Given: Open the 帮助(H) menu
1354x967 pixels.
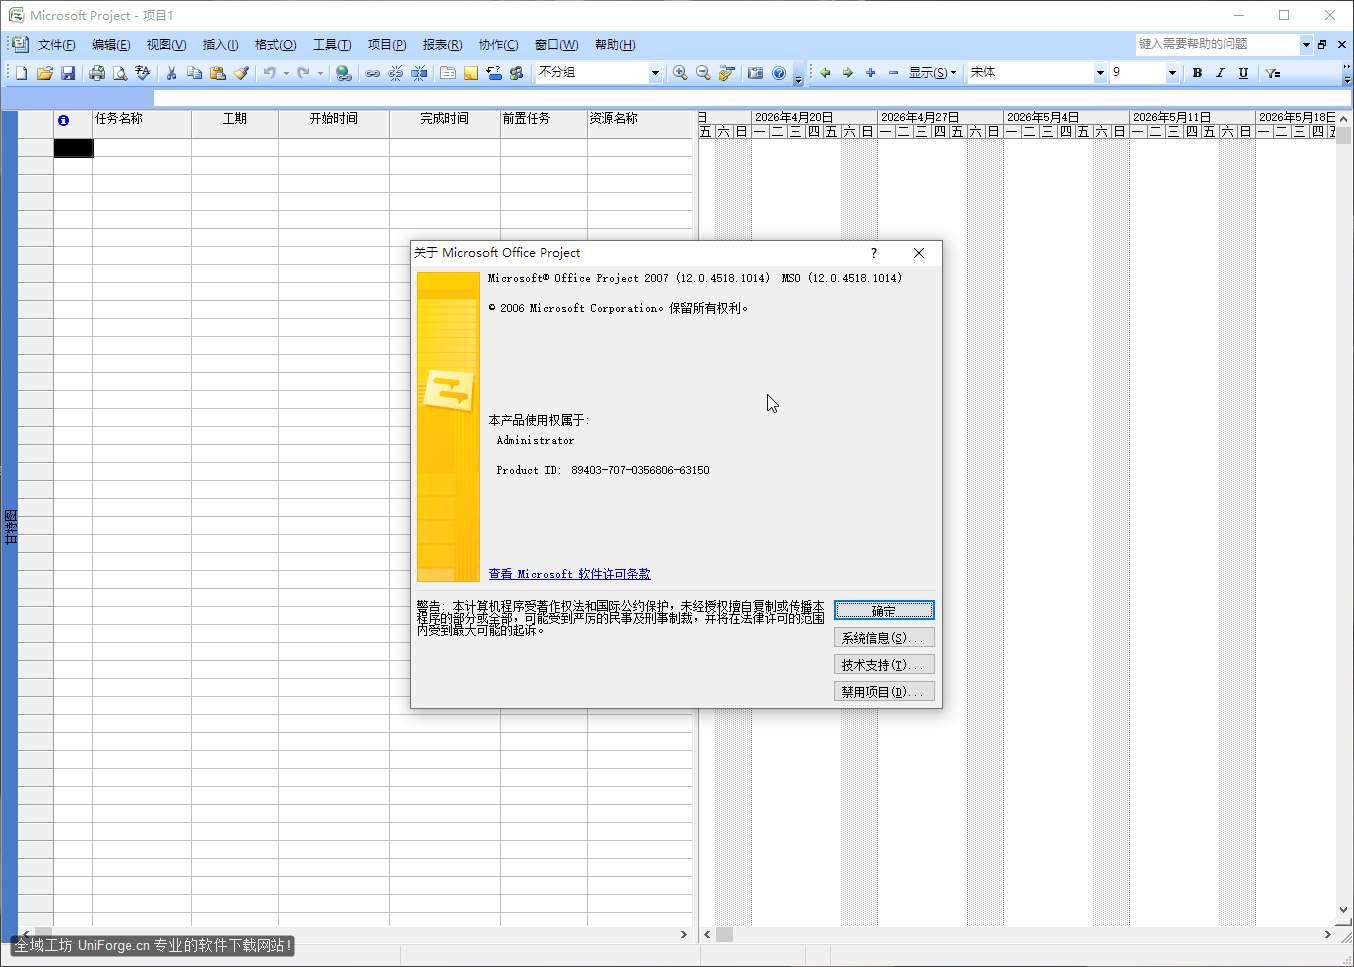Looking at the screenshot, I should coord(614,44).
